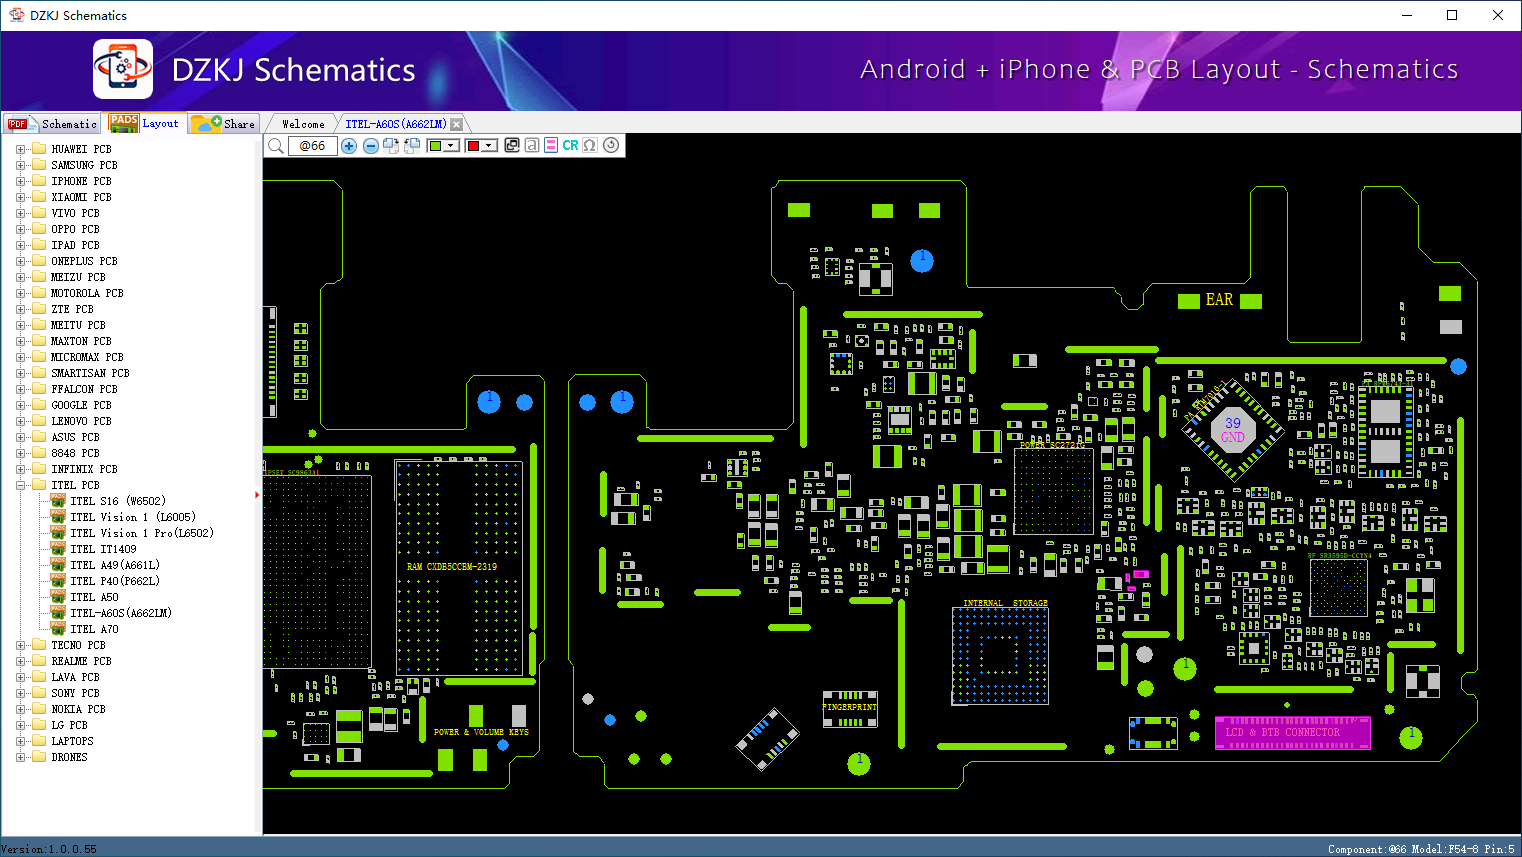Screen dimensions: 1522x857
Task: Rotate the board clockwise using the toolbar icon
Action: (x=391, y=146)
